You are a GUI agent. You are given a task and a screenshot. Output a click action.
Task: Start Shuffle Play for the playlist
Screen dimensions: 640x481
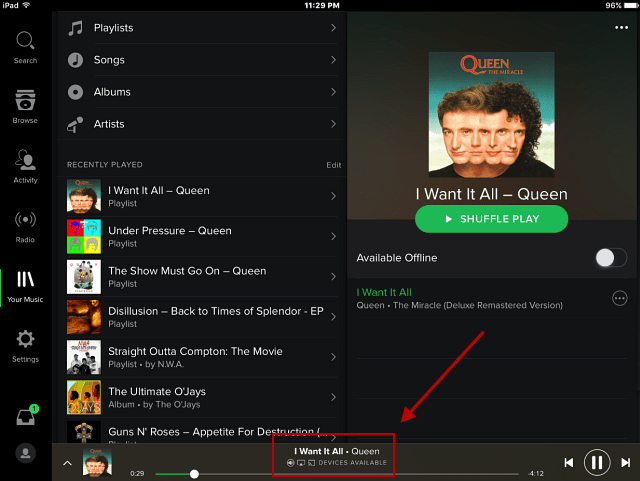tap(491, 219)
